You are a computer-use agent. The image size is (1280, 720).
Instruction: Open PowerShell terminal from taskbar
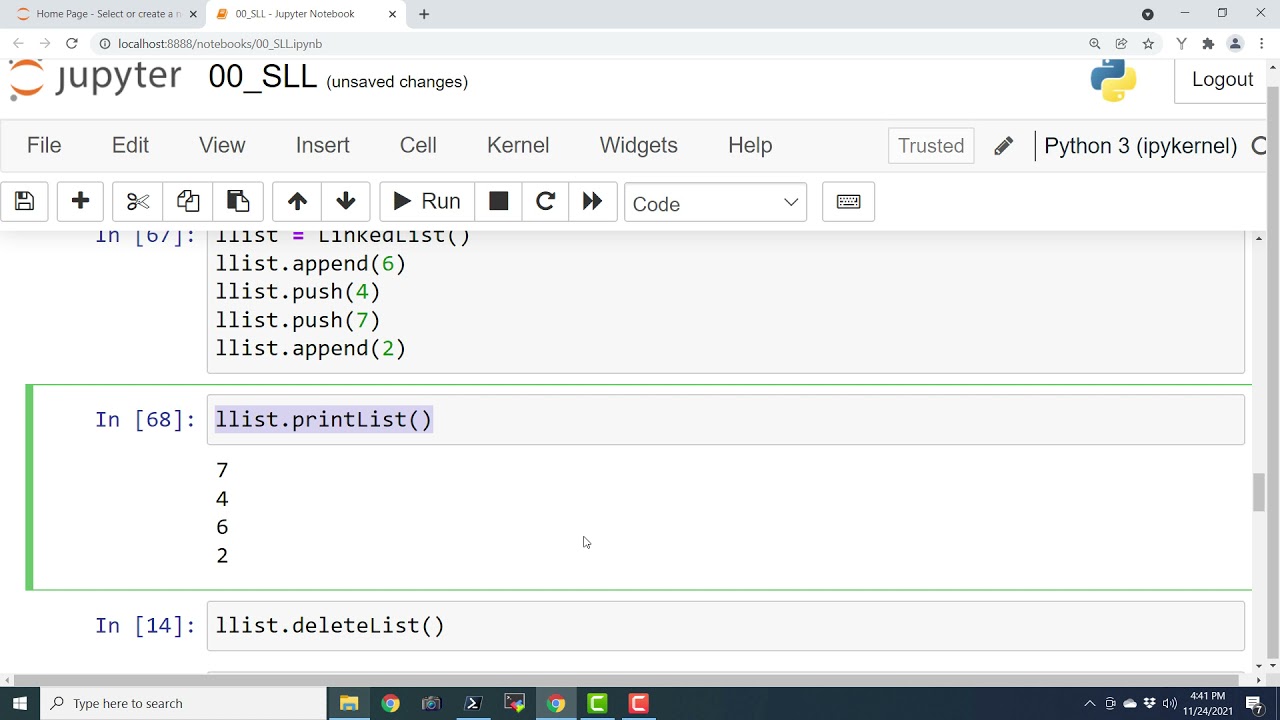[473, 703]
